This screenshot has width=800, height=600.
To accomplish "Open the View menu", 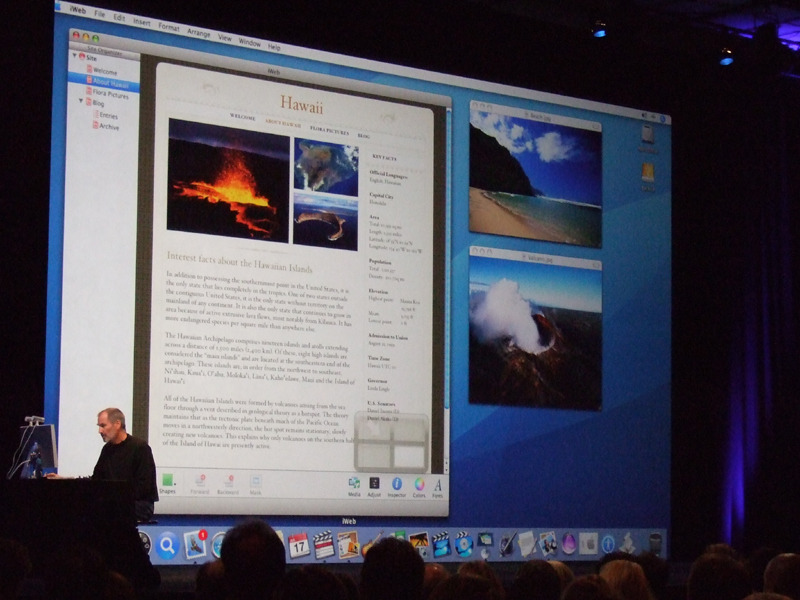I will pyautogui.click(x=224, y=37).
